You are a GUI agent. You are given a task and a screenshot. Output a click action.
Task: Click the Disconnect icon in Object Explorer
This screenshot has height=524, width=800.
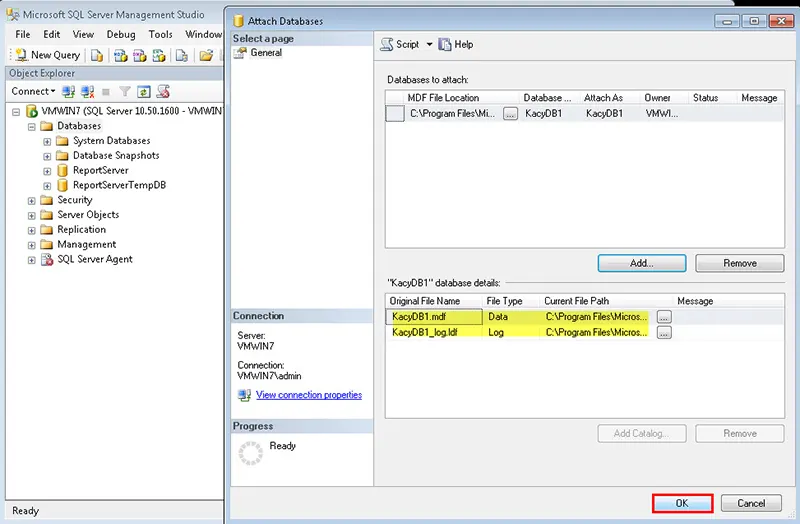click(x=88, y=92)
